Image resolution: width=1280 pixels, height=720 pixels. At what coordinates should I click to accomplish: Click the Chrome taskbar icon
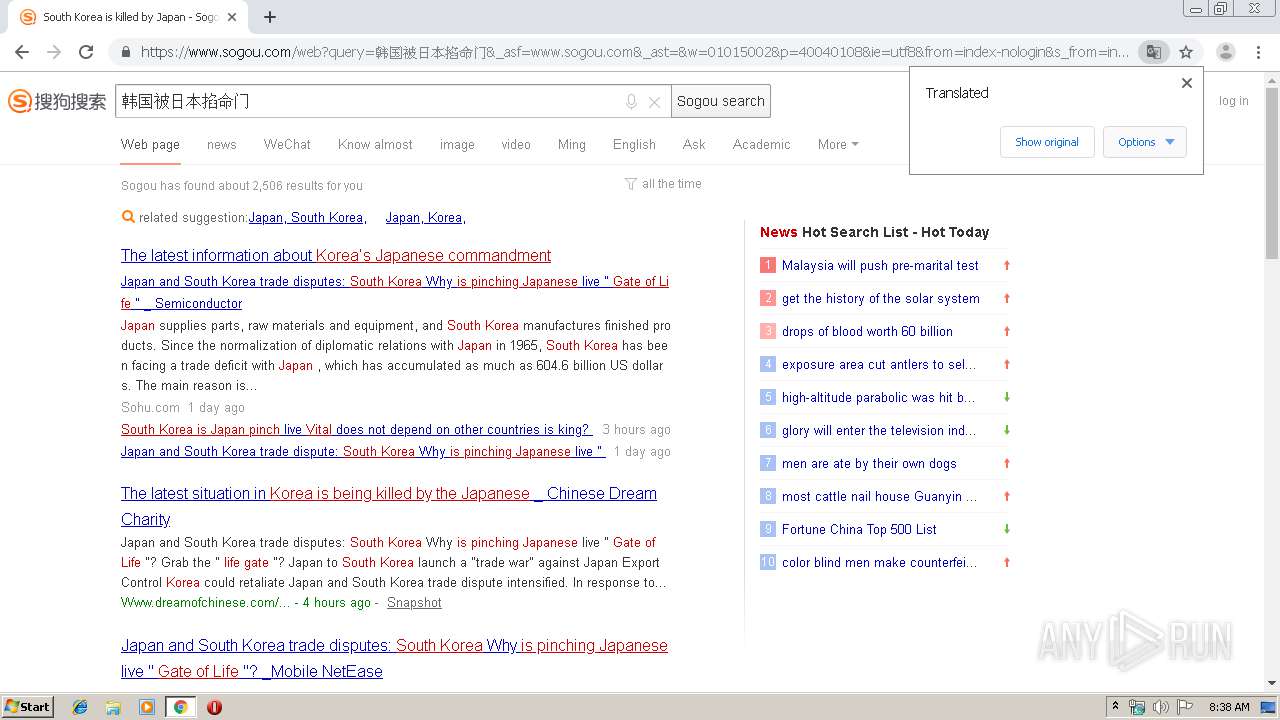[180, 707]
